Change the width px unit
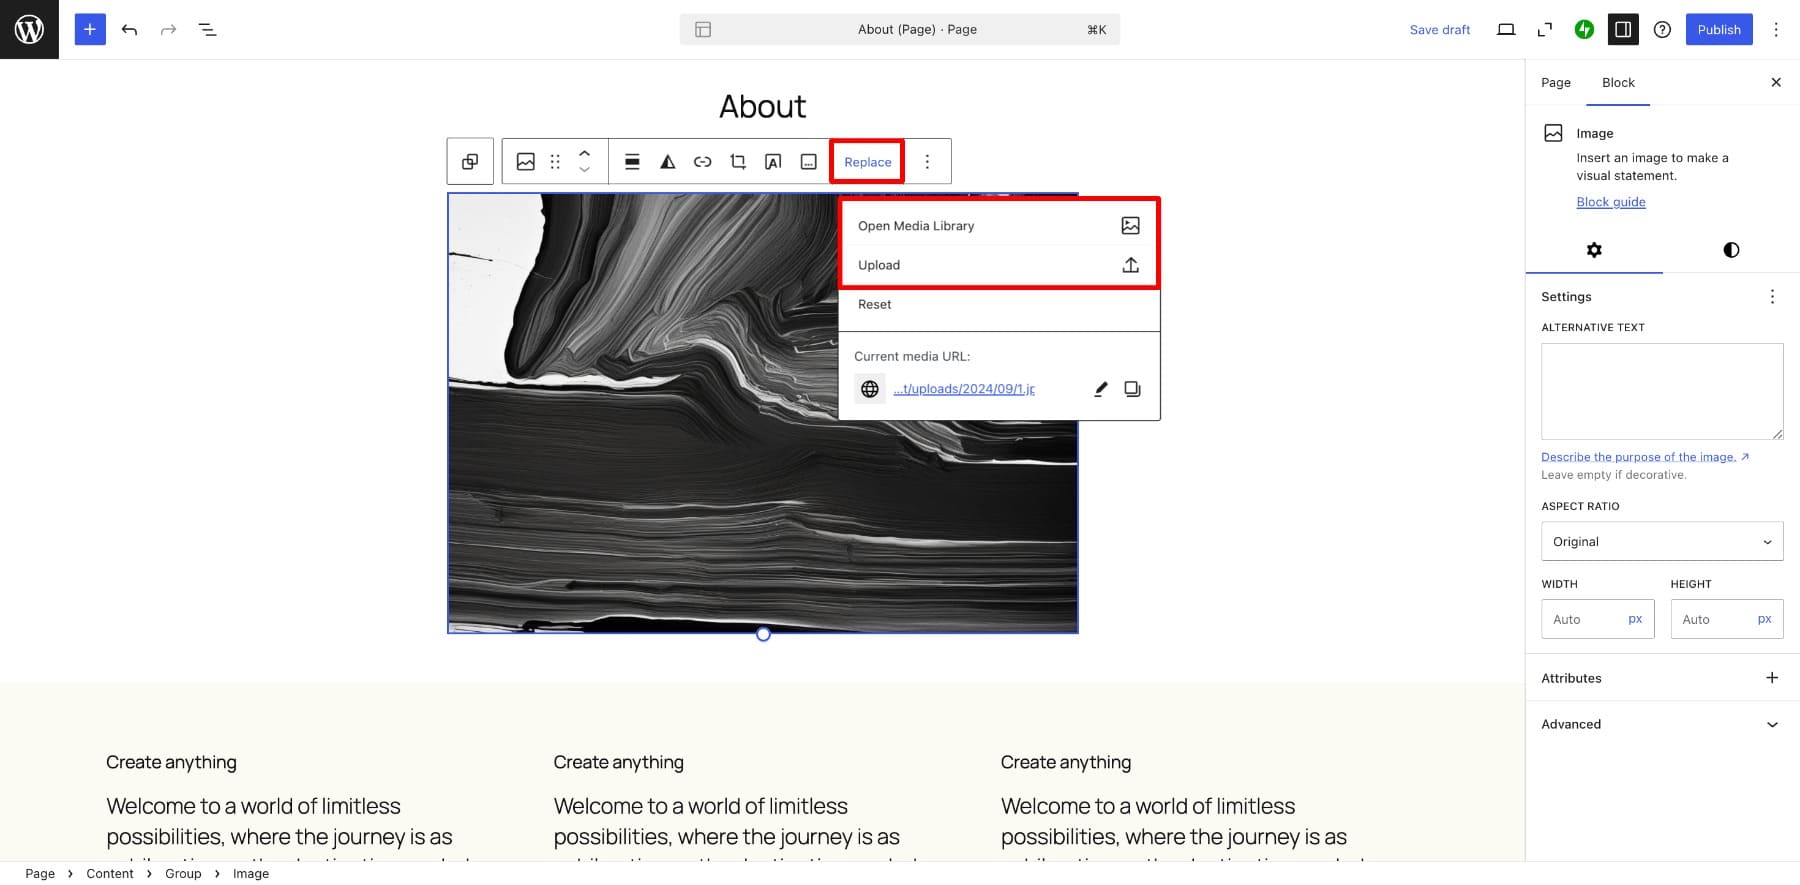 1635,619
